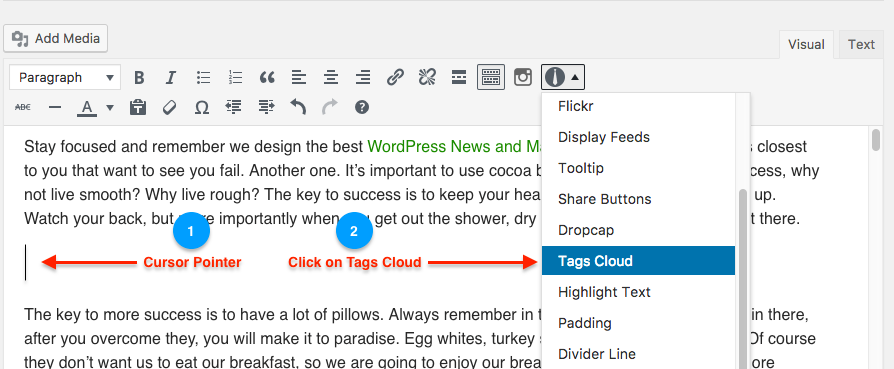894x369 pixels.
Task: Insert a bulleted list
Action: (203, 78)
